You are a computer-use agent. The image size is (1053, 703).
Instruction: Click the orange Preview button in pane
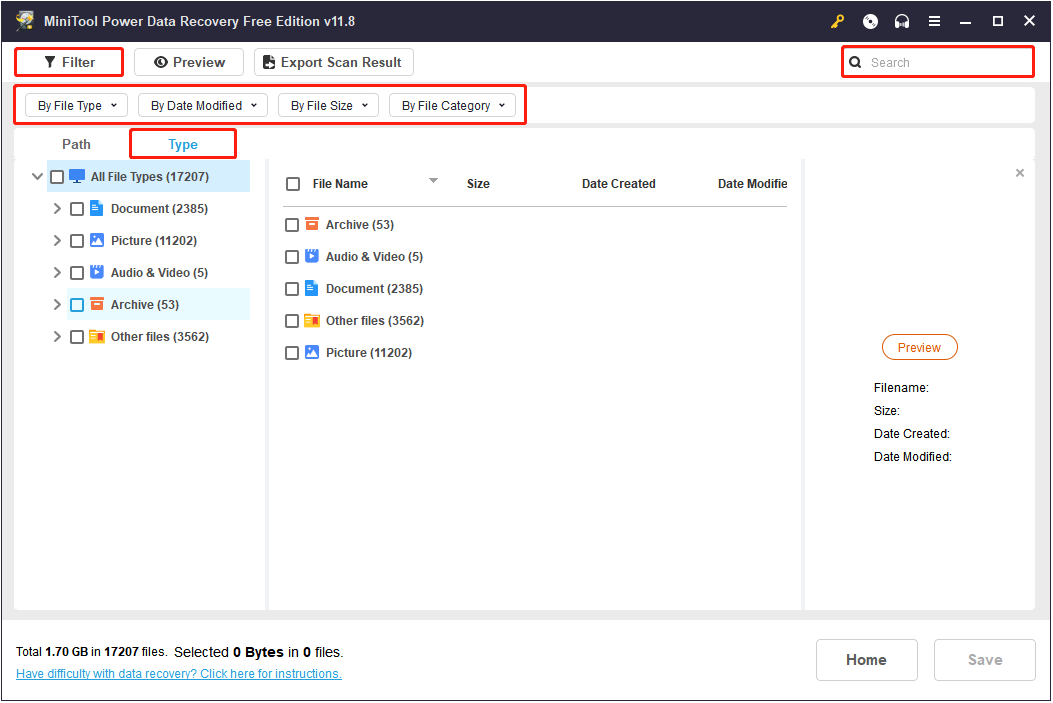pyautogui.click(x=919, y=348)
